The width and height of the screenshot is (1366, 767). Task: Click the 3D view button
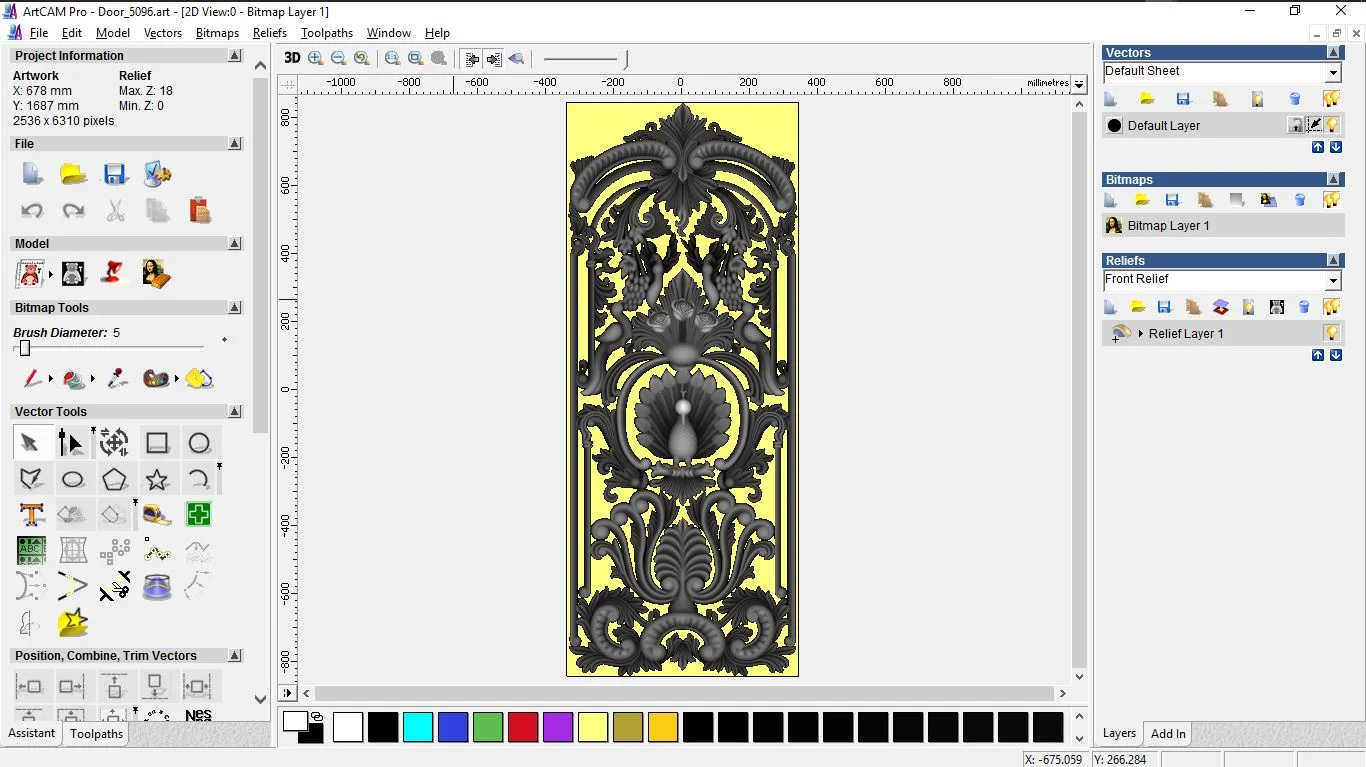[292, 58]
